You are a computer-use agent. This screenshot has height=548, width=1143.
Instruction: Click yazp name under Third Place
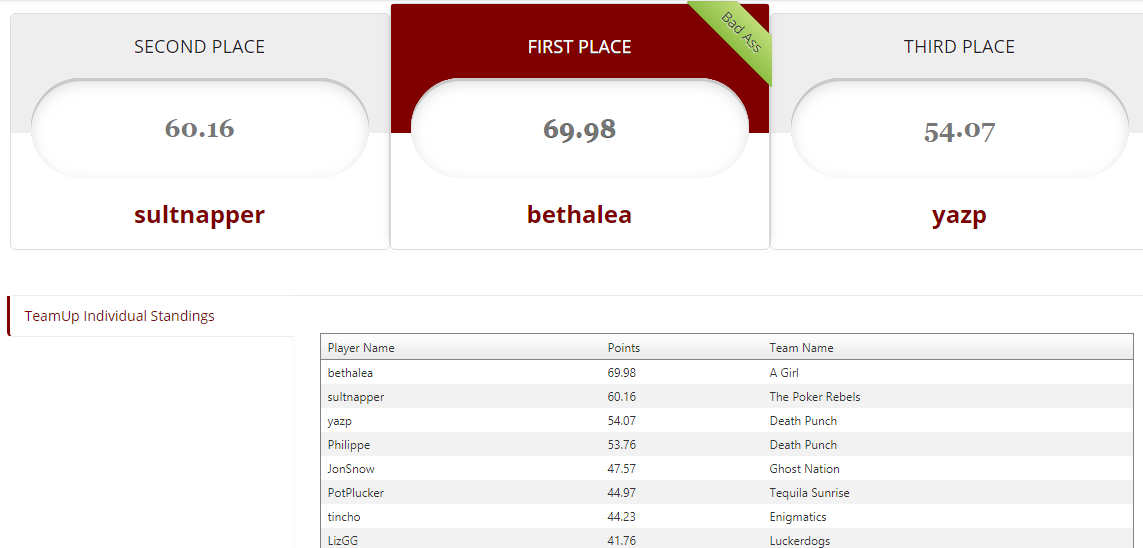pos(959,216)
